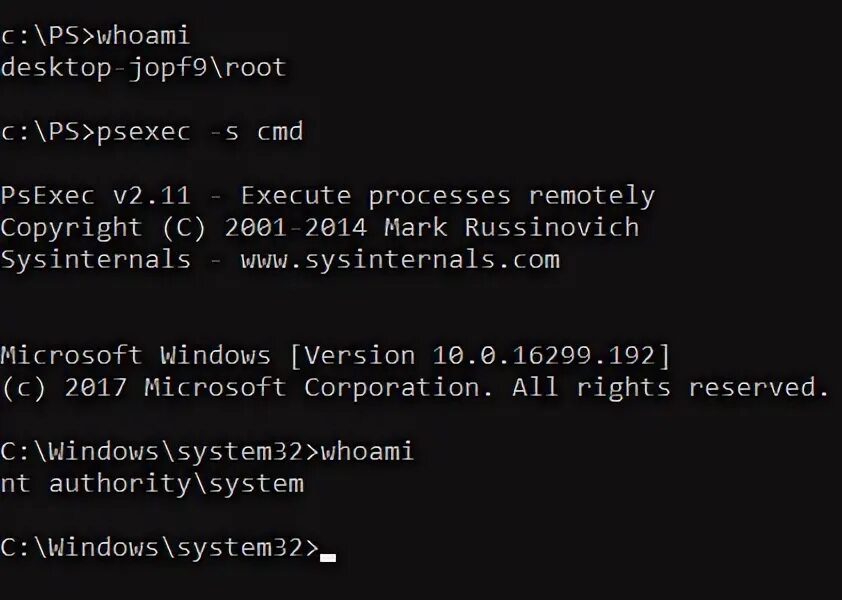The width and height of the screenshot is (842, 600).
Task: Click the word Sysinternals before the dash
Action: point(95,260)
